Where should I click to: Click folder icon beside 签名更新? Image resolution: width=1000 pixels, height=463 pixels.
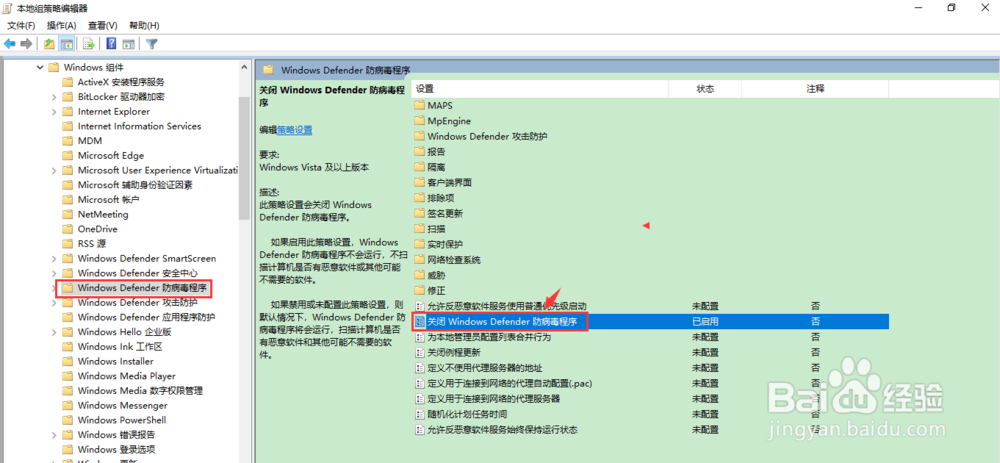click(x=419, y=213)
